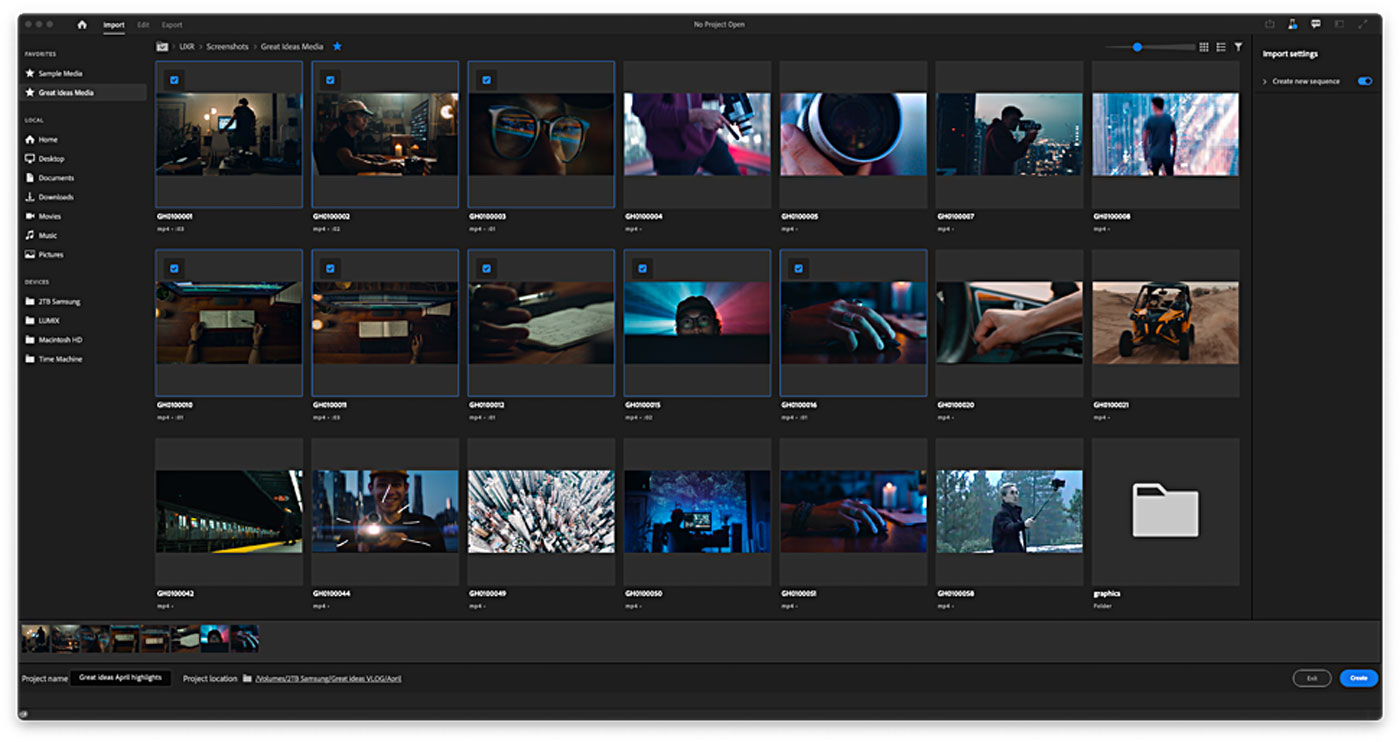
Task: Open the beta flask icon
Action: pyautogui.click(x=1293, y=25)
